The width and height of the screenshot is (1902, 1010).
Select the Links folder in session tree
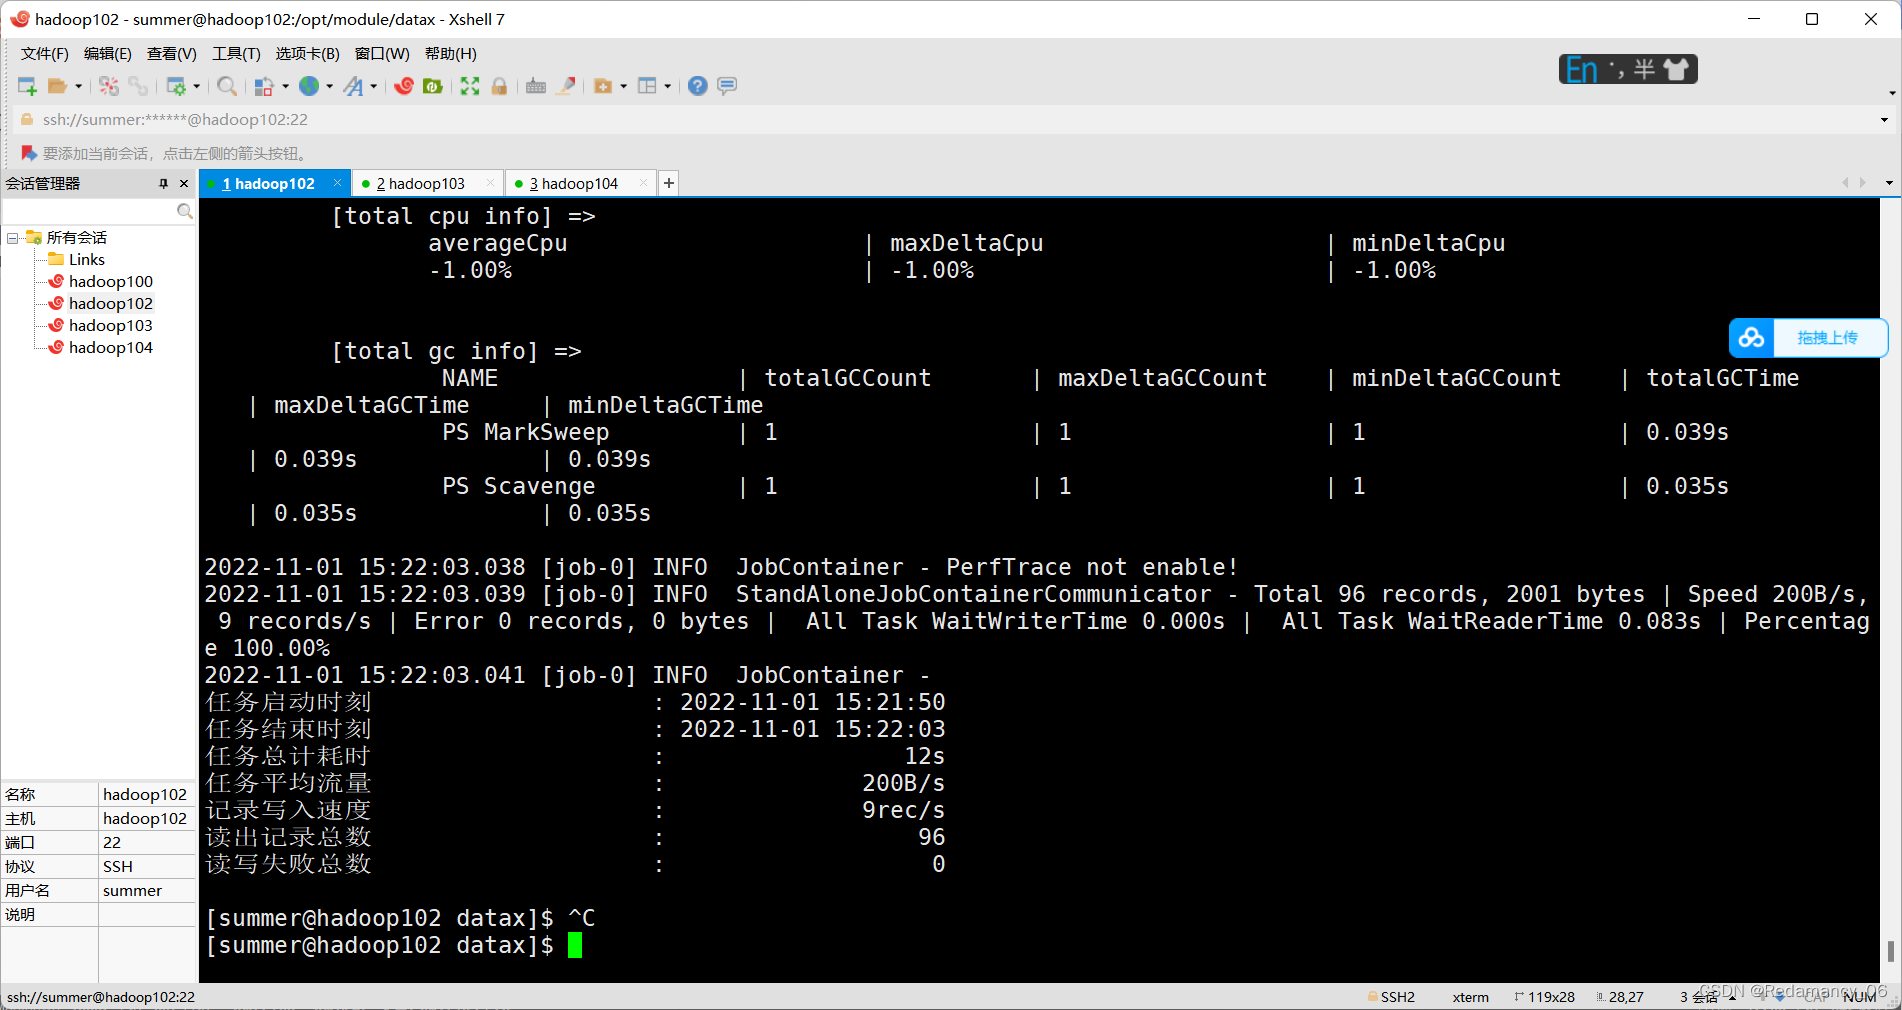pos(87,260)
